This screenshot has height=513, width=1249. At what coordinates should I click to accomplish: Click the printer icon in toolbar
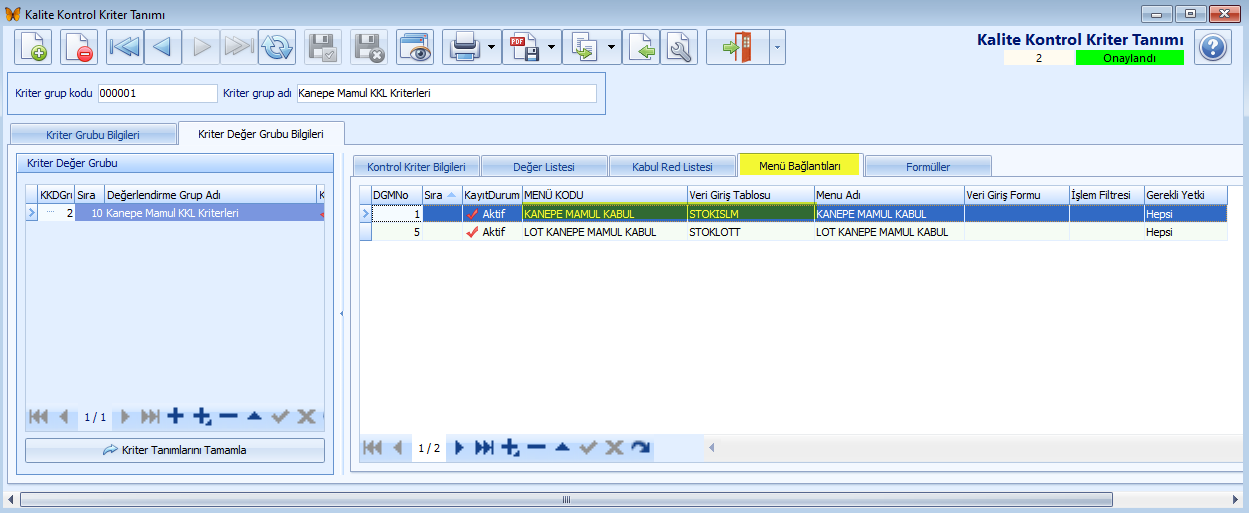(463, 47)
